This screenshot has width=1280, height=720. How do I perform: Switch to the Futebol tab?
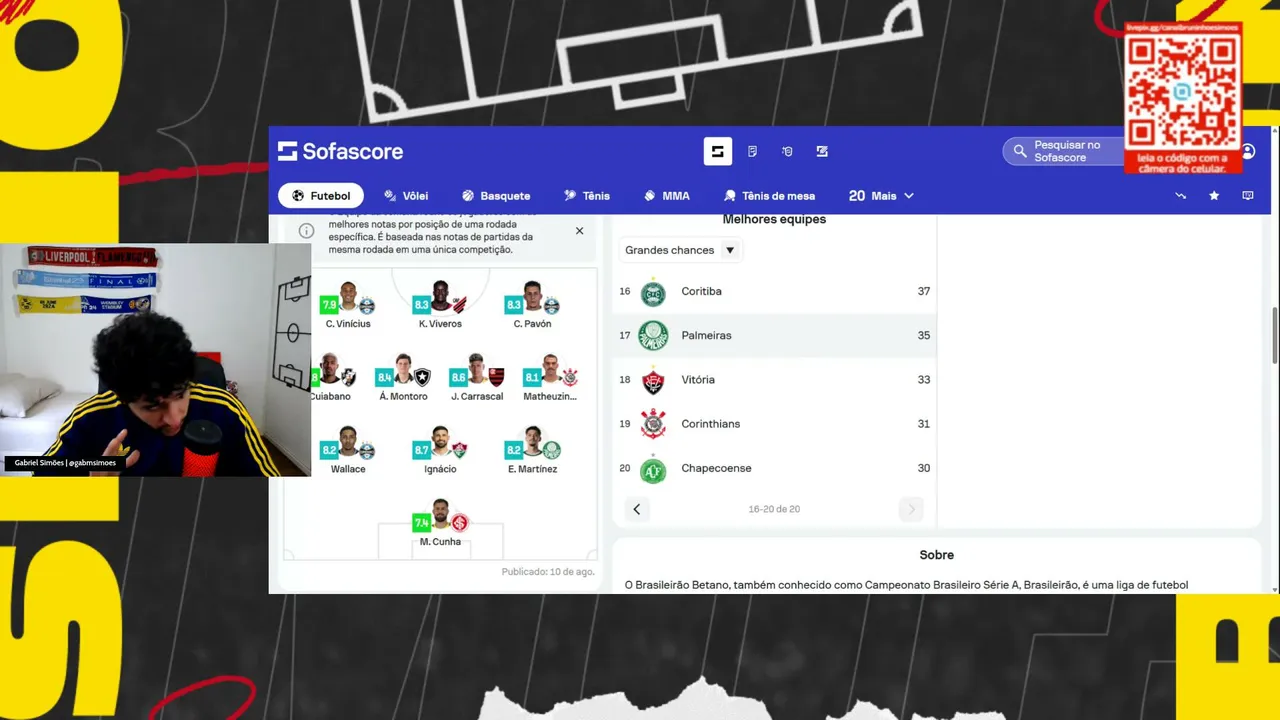(x=321, y=196)
